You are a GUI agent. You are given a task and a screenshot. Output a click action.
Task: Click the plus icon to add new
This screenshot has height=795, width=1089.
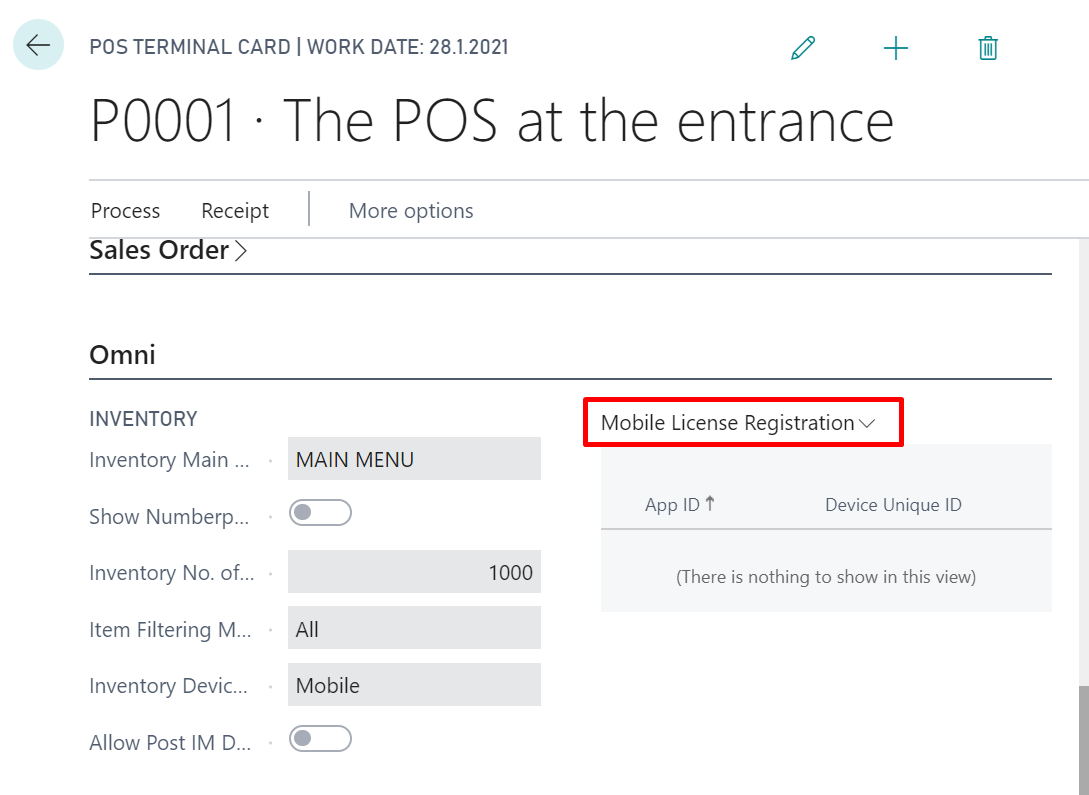[x=896, y=48]
